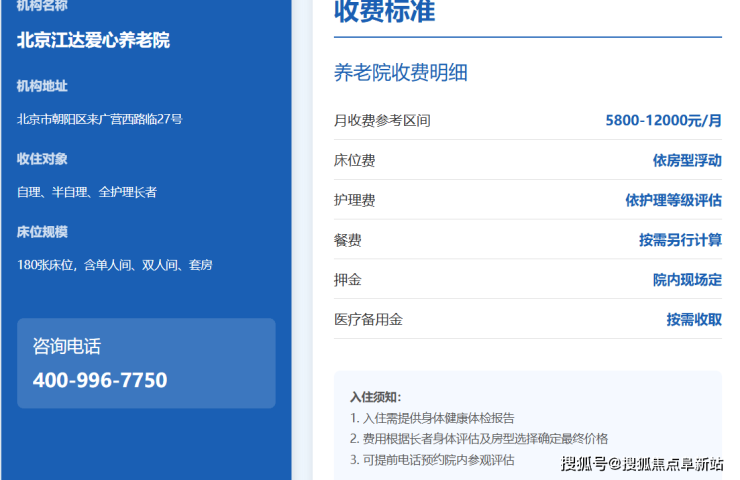Viewport: 740px width, 480px height.
Task: Select the 养老院收费明细 subtitle
Action: (401, 73)
